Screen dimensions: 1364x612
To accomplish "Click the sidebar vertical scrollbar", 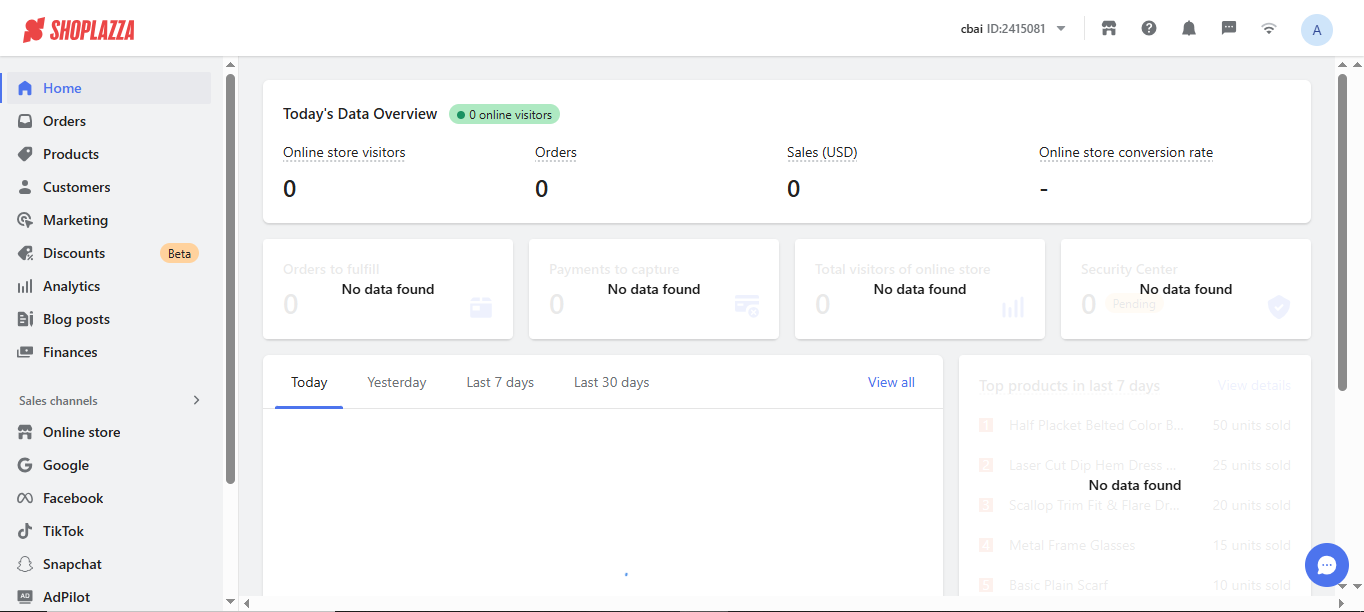I will [231, 280].
